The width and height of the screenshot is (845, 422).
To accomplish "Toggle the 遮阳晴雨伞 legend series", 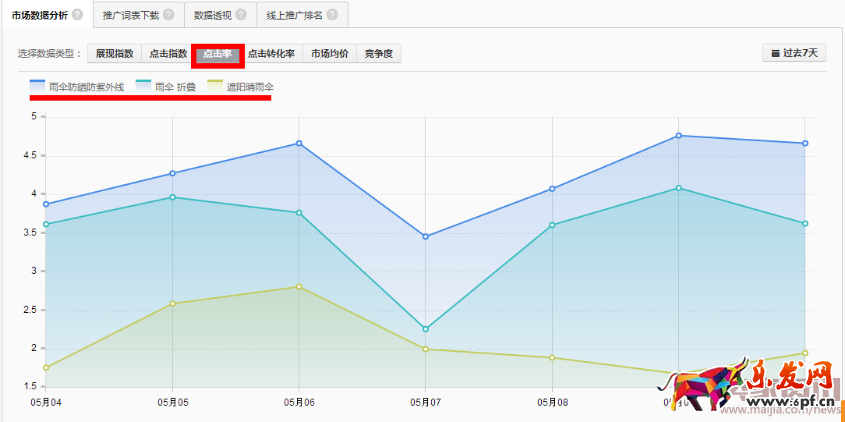I will tap(240, 87).
